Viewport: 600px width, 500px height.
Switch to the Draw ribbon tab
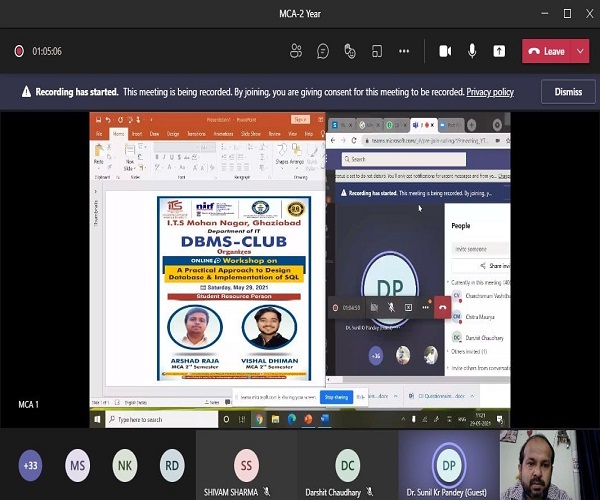point(154,134)
